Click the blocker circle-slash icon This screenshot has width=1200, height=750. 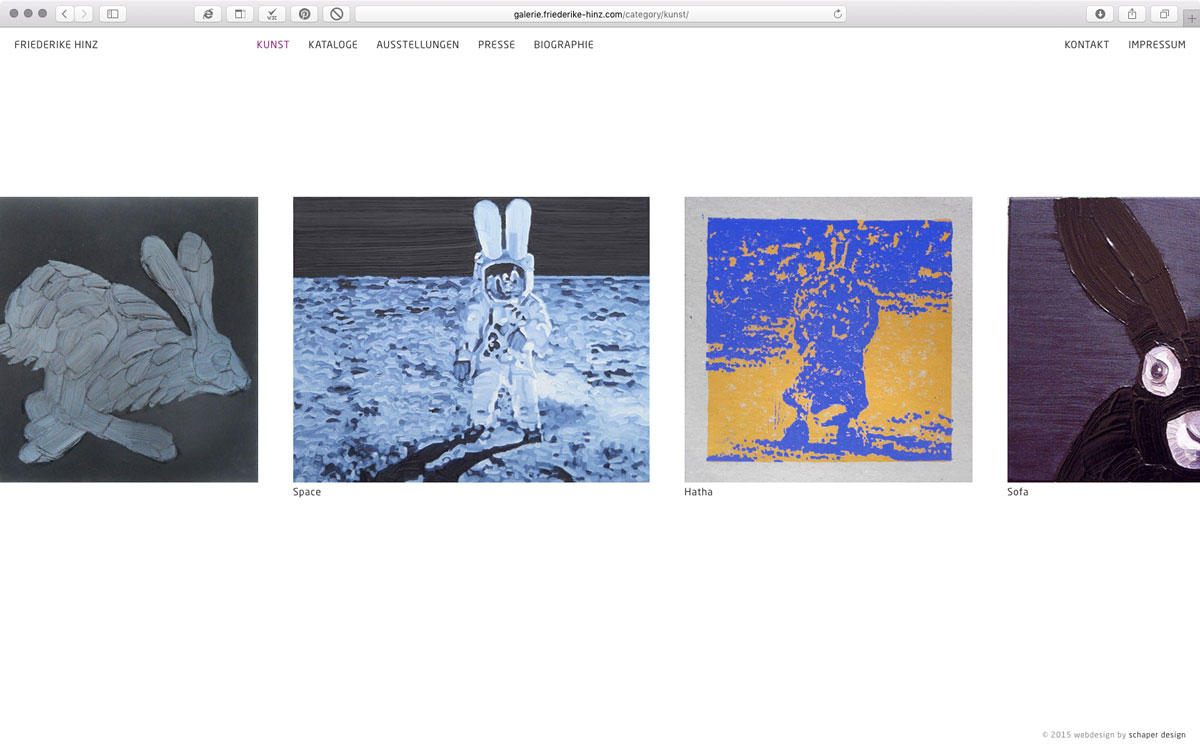pyautogui.click(x=337, y=14)
